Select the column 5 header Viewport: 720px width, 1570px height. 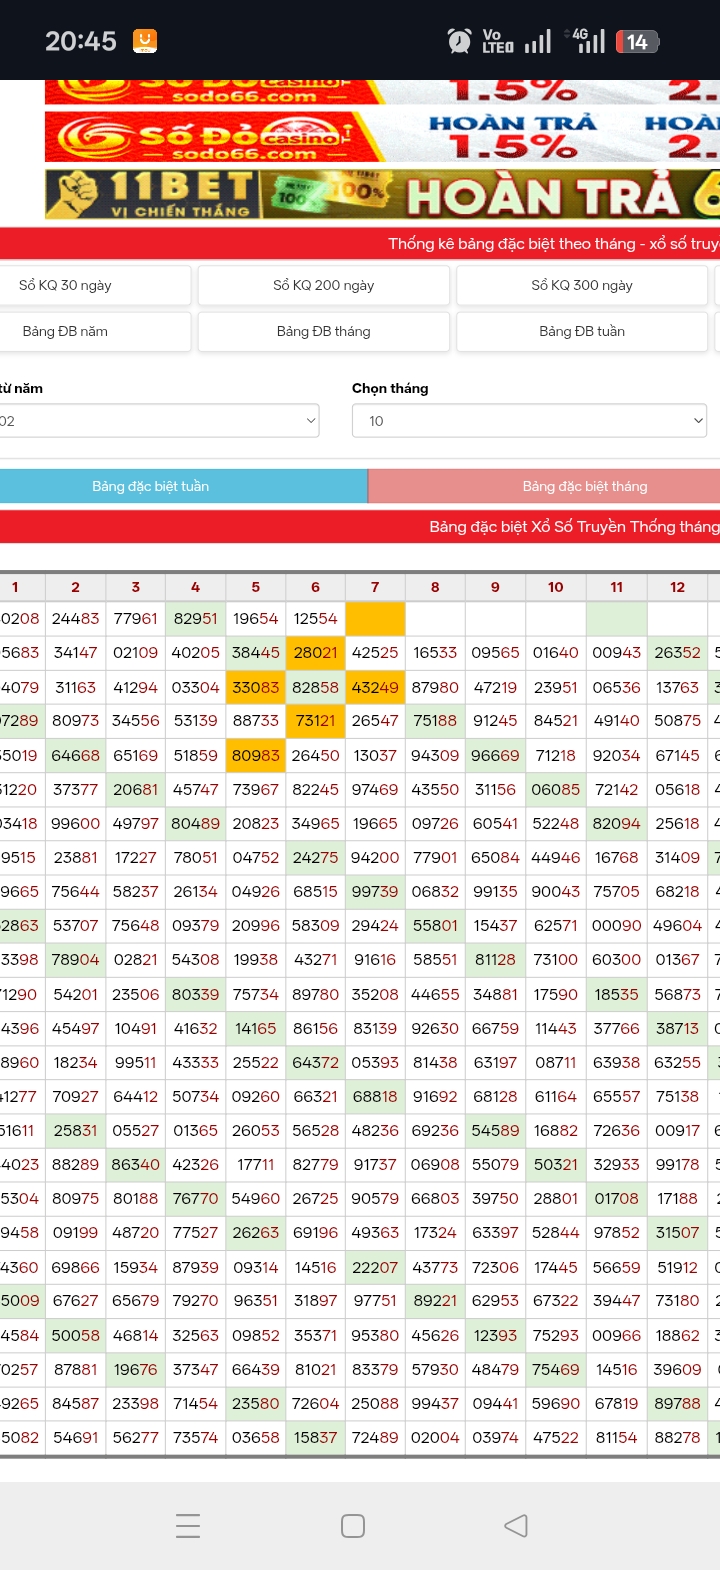(255, 587)
